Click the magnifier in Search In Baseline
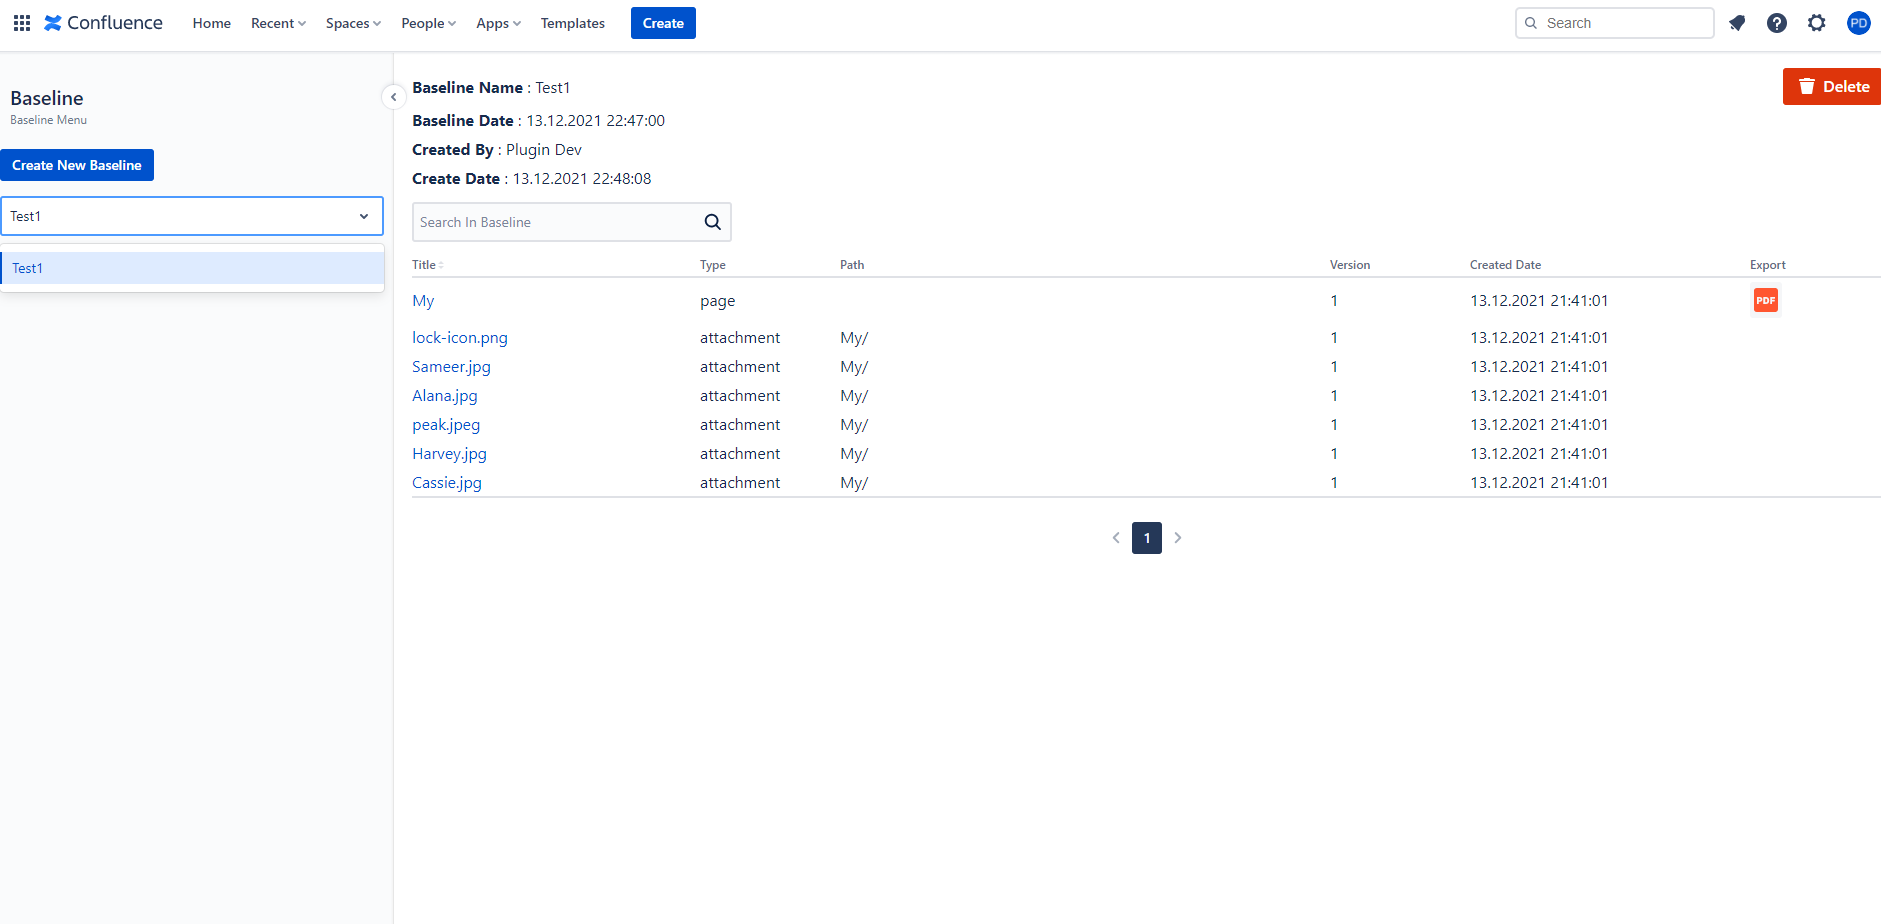 pyautogui.click(x=712, y=222)
